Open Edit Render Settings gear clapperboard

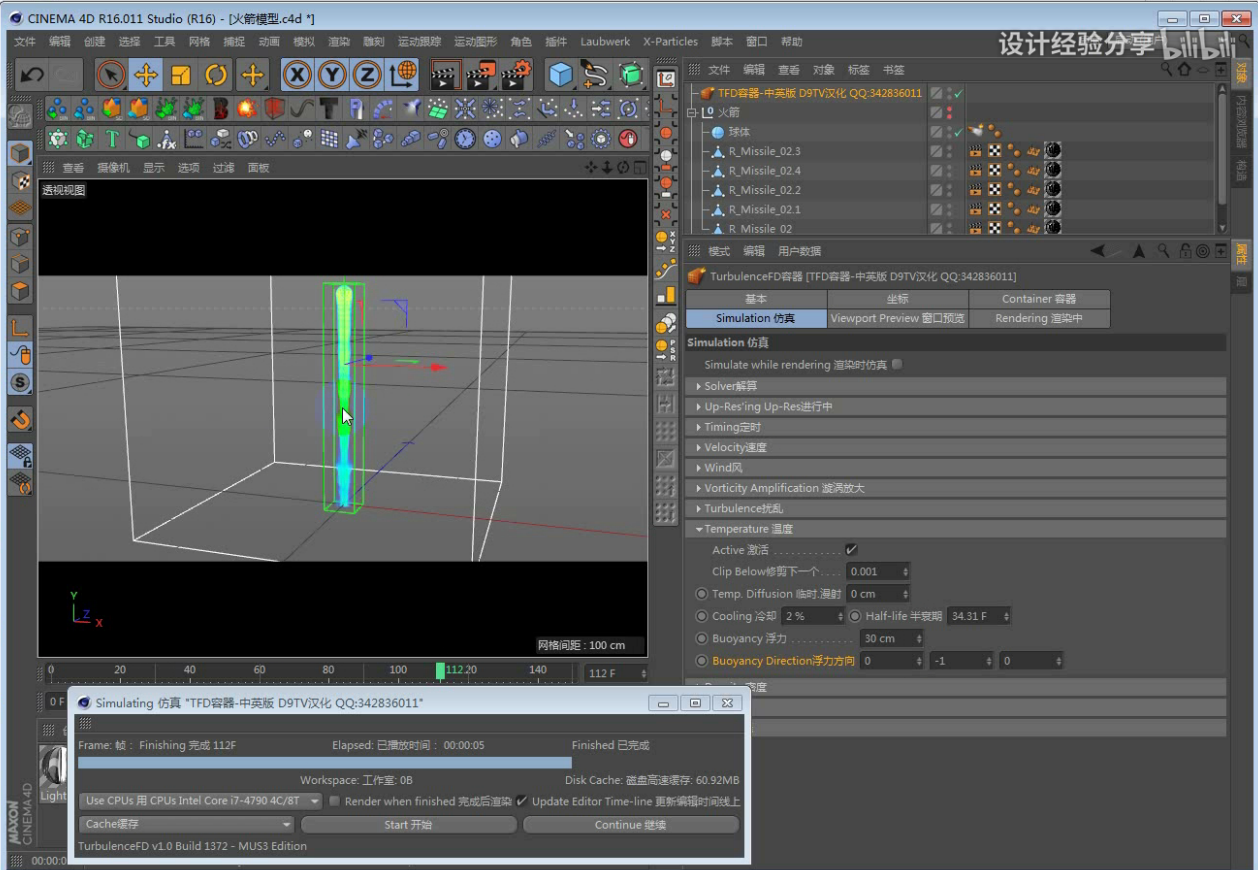pos(516,75)
